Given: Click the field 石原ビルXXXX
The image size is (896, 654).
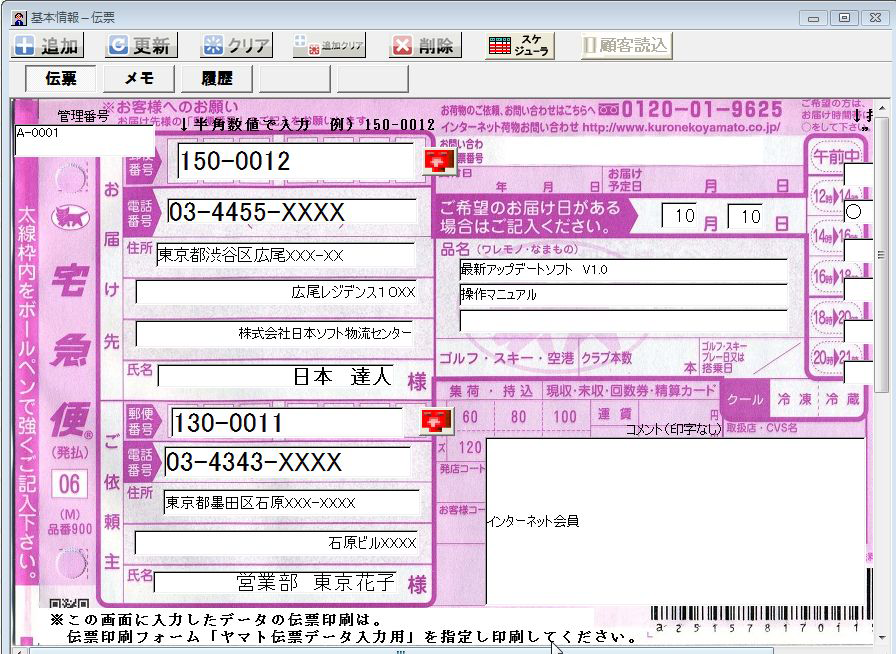Looking at the screenshot, I should (277, 543).
